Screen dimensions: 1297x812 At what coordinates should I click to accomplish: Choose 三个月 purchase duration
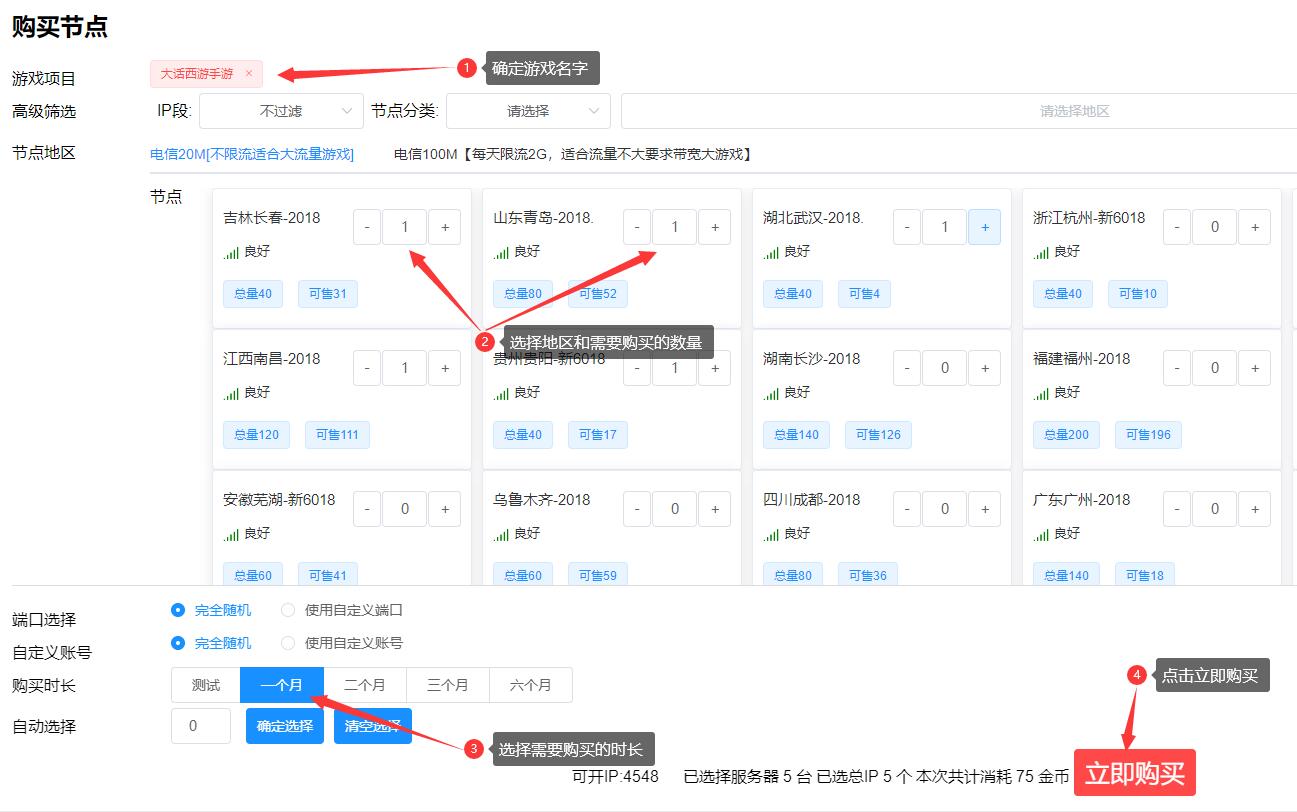click(448, 685)
